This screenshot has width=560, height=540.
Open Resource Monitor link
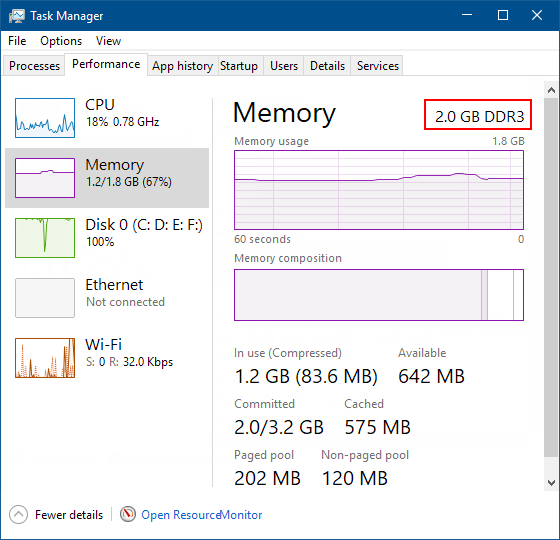tap(201, 515)
